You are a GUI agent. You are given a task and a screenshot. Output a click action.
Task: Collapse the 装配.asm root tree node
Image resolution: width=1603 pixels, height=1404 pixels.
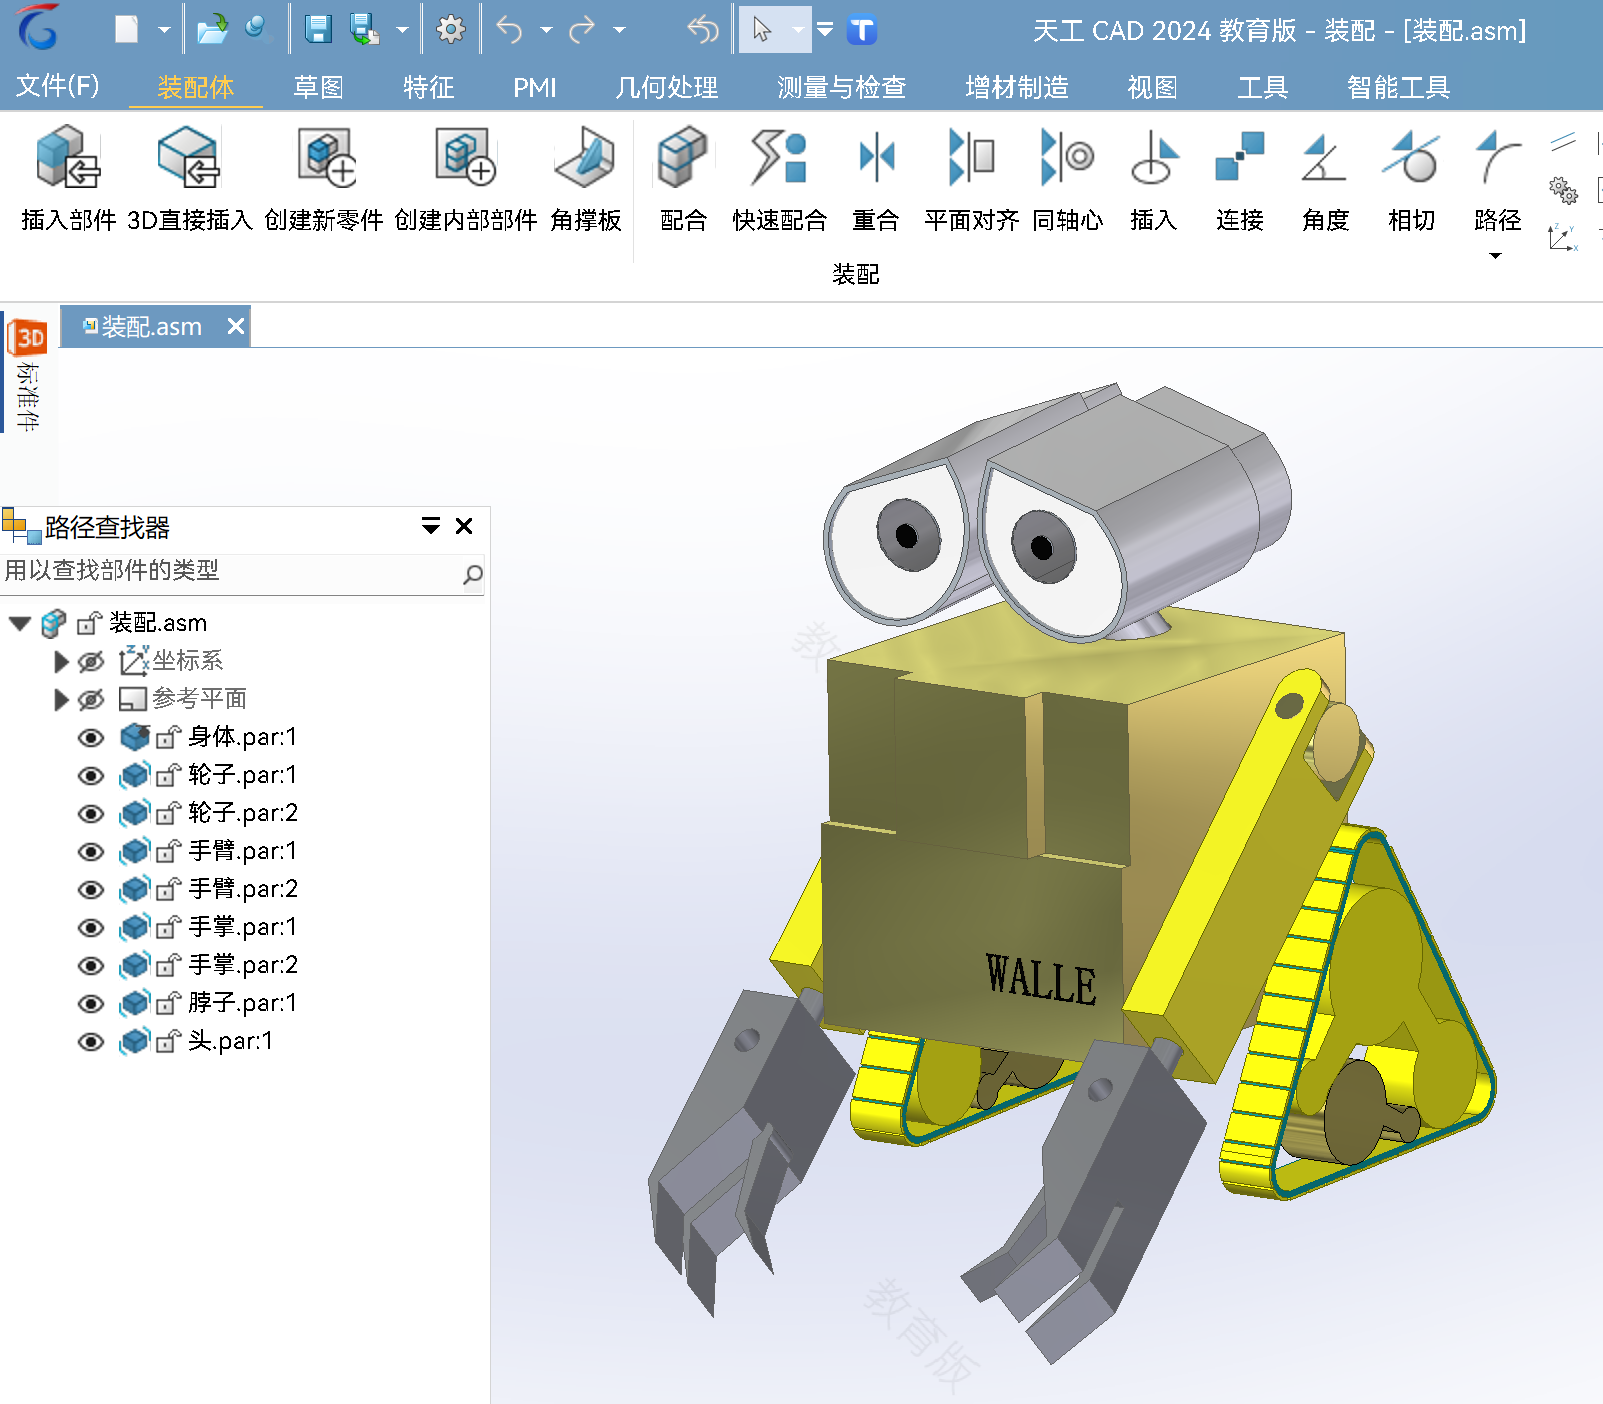click(20, 624)
